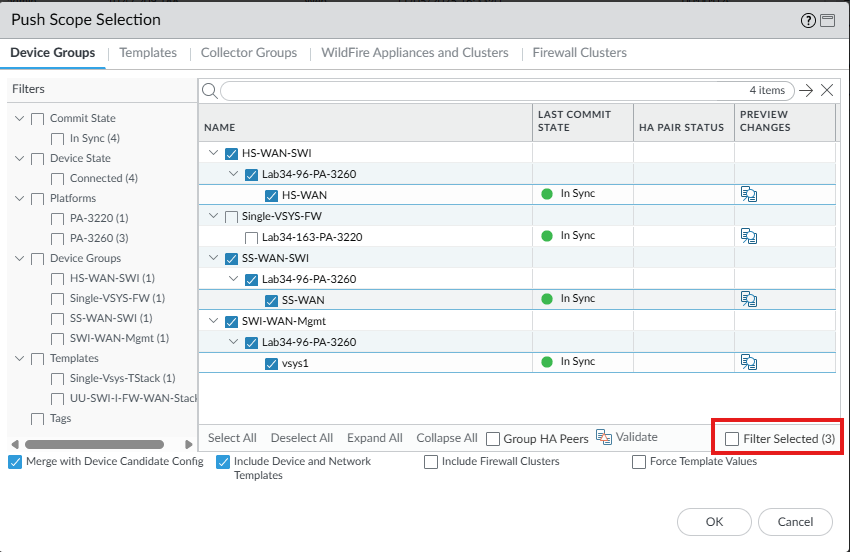The width and height of the screenshot is (850, 552).
Task: Click the Filters panel horizontal scrollbar
Action: pos(94,444)
